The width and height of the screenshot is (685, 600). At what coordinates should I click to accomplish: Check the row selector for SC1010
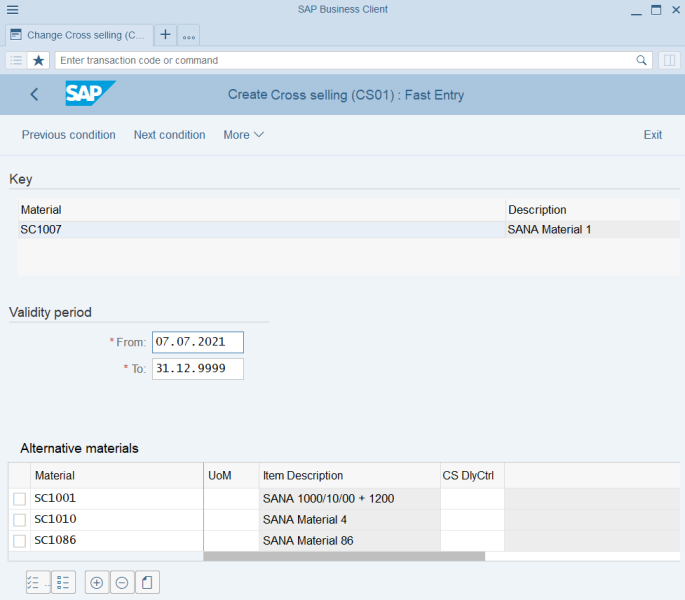click(19, 520)
